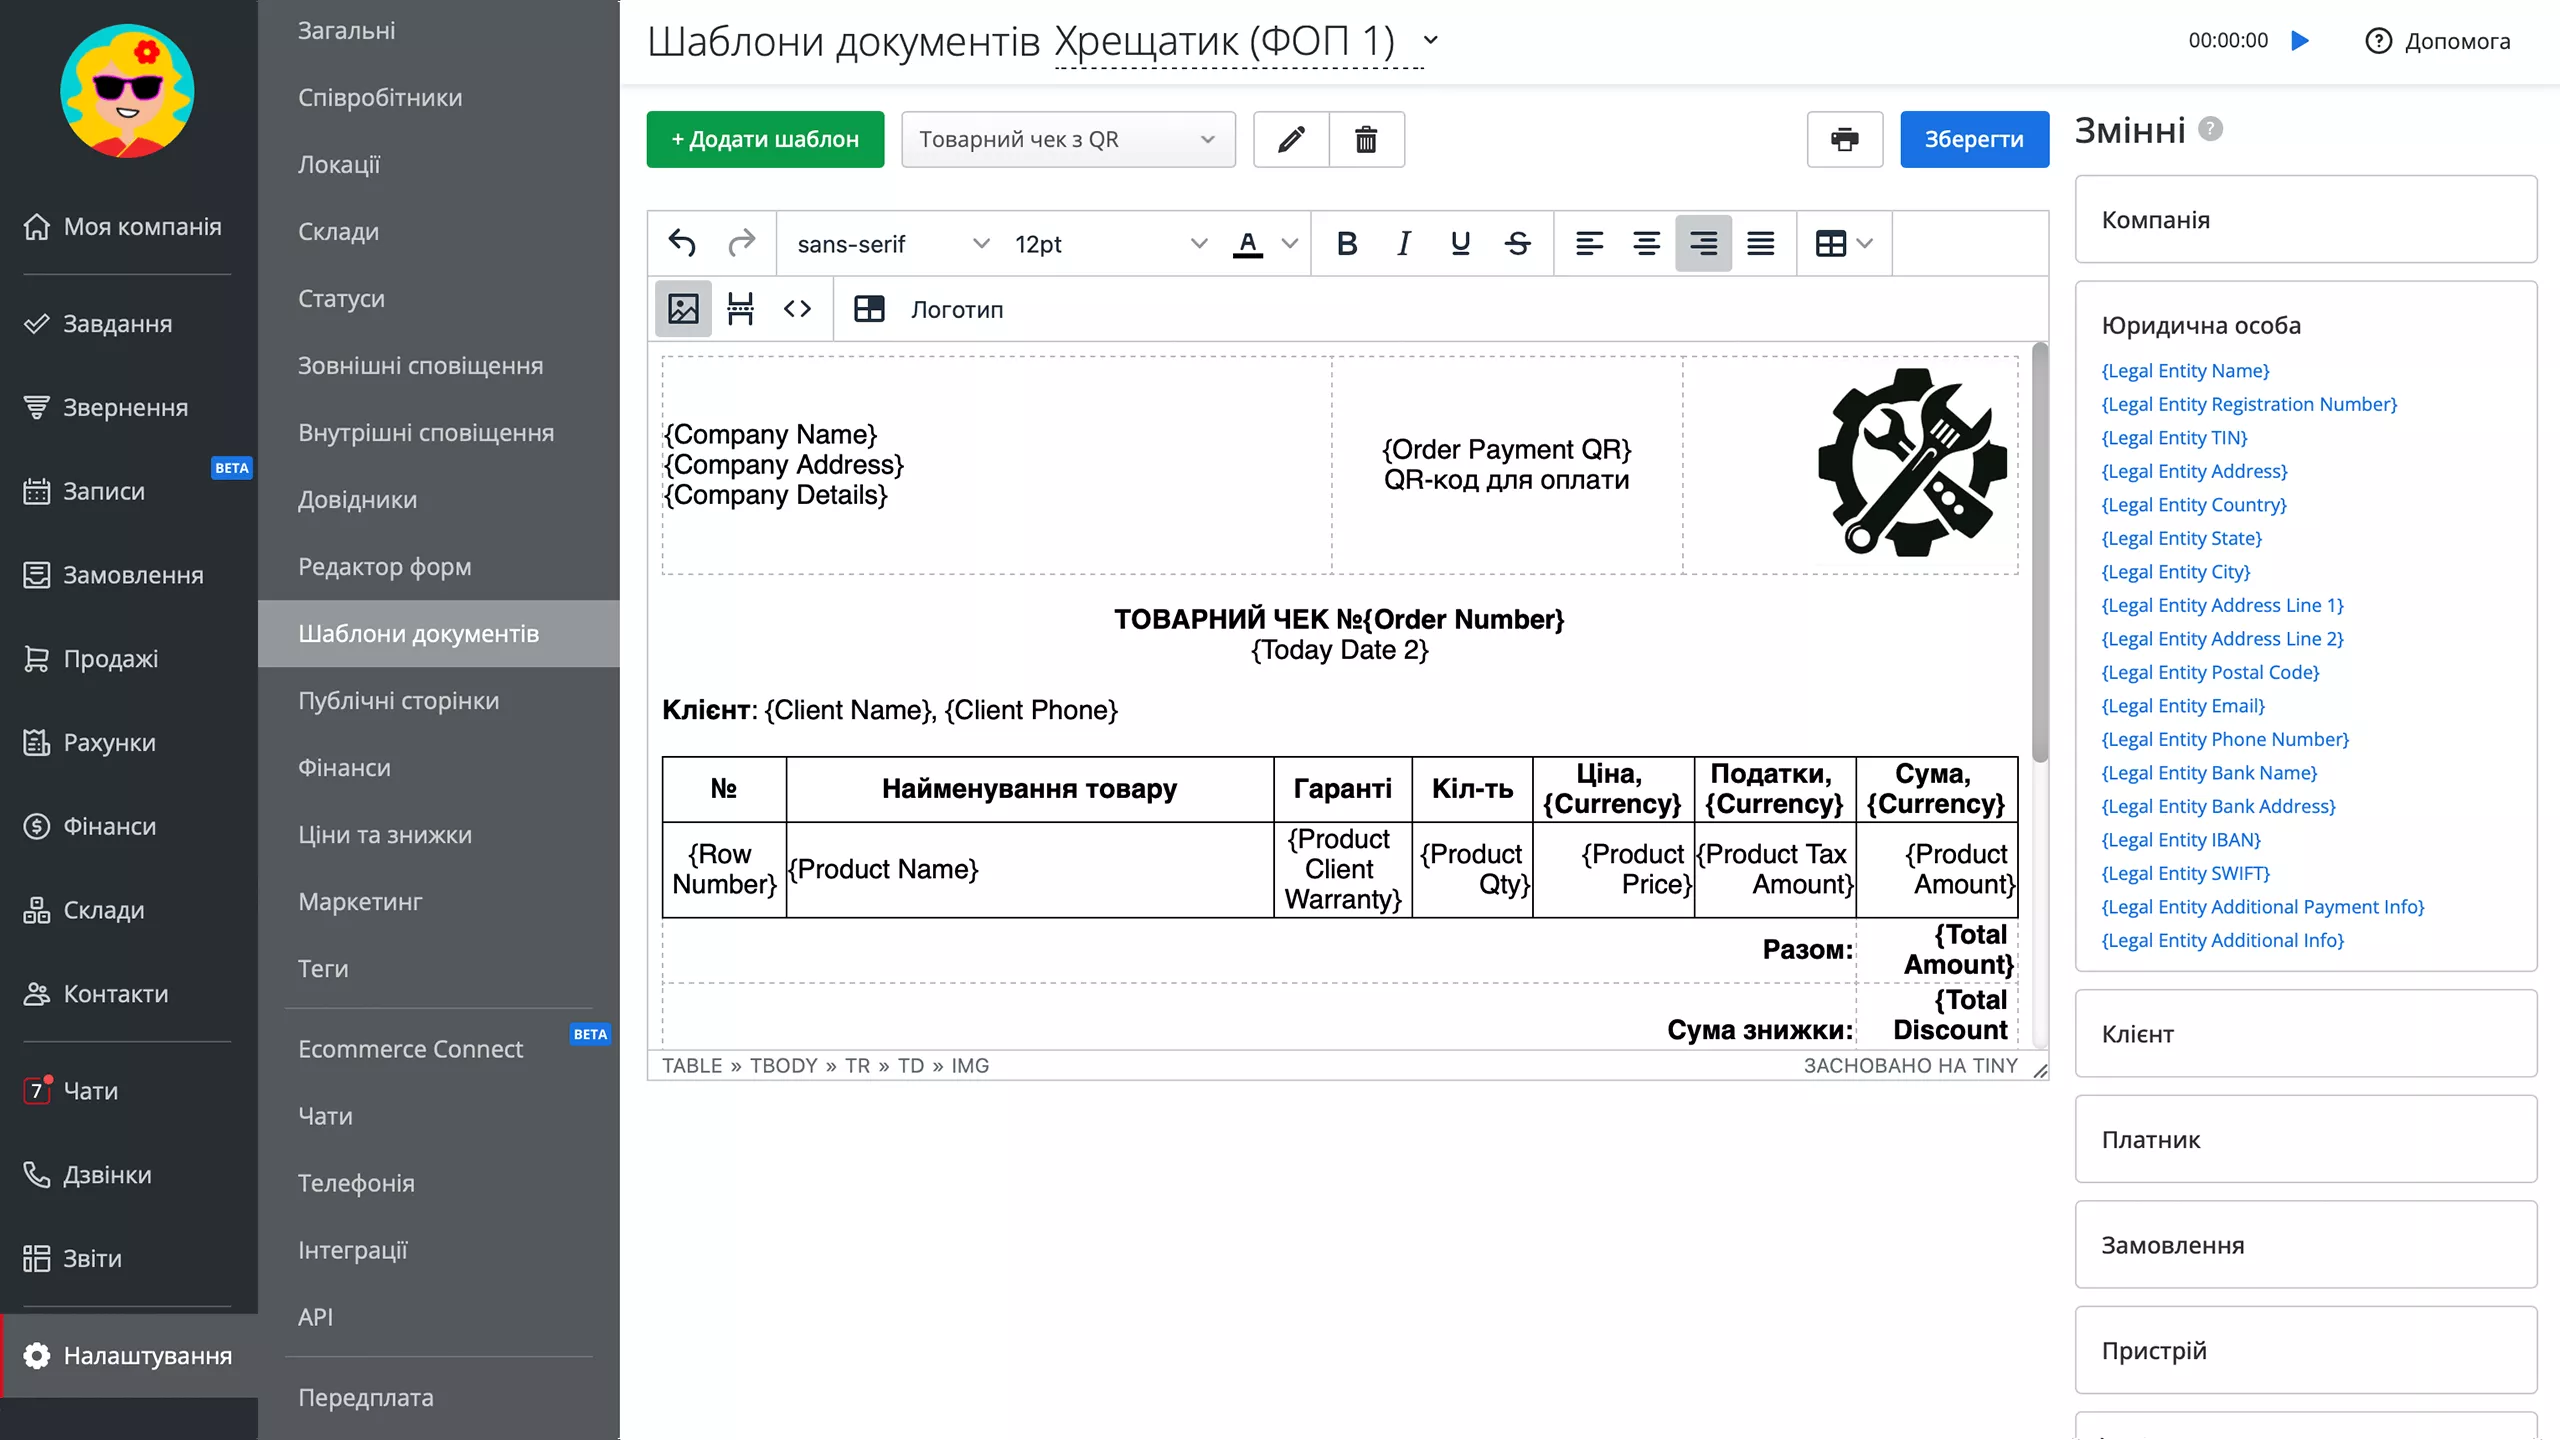2560x1440 pixels.
Task: Click the insert image icon
Action: pos(683,309)
